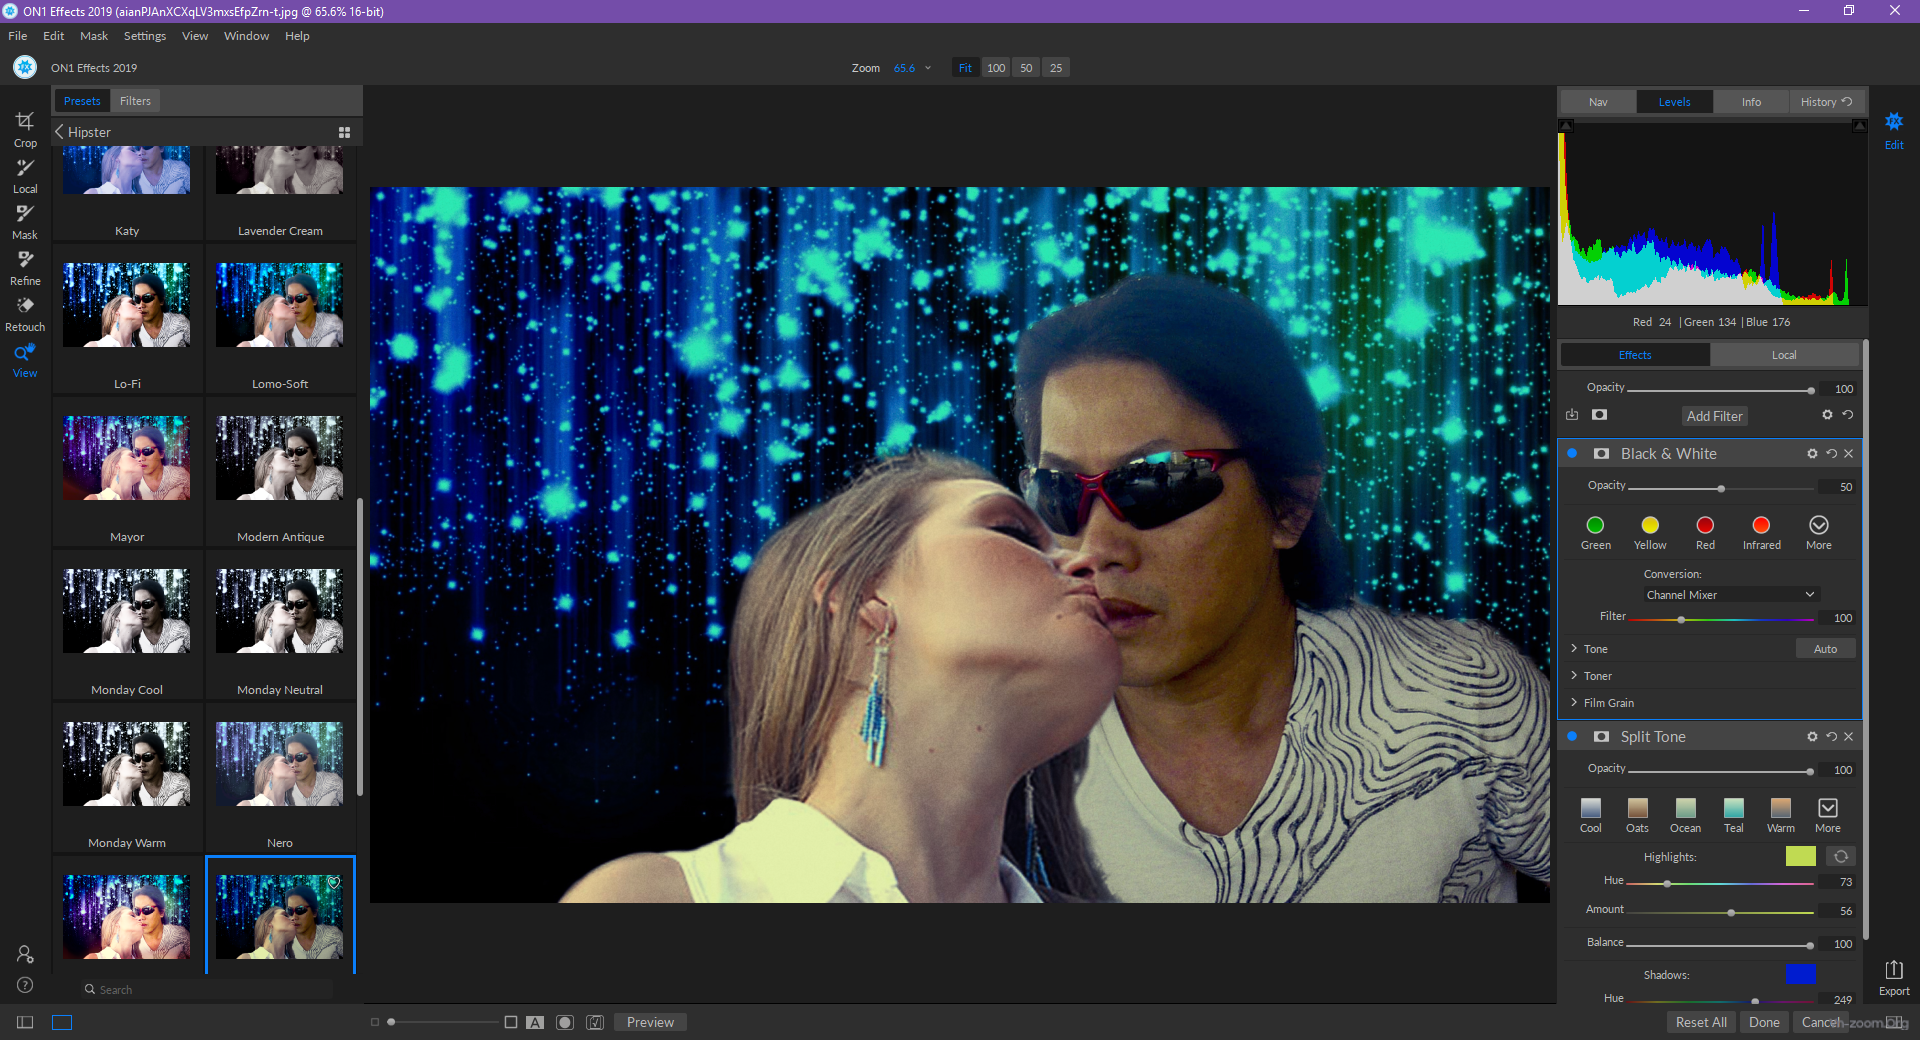
Task: Click the Export icon
Action: [x=1894, y=977]
